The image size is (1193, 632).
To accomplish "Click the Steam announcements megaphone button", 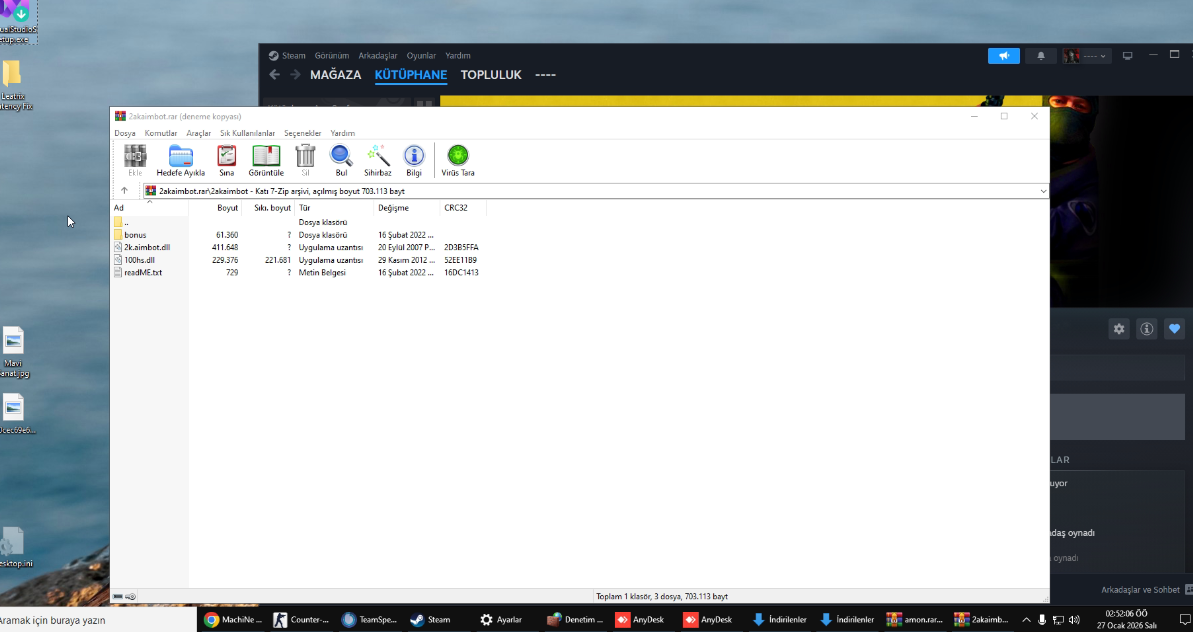I will (1004, 56).
